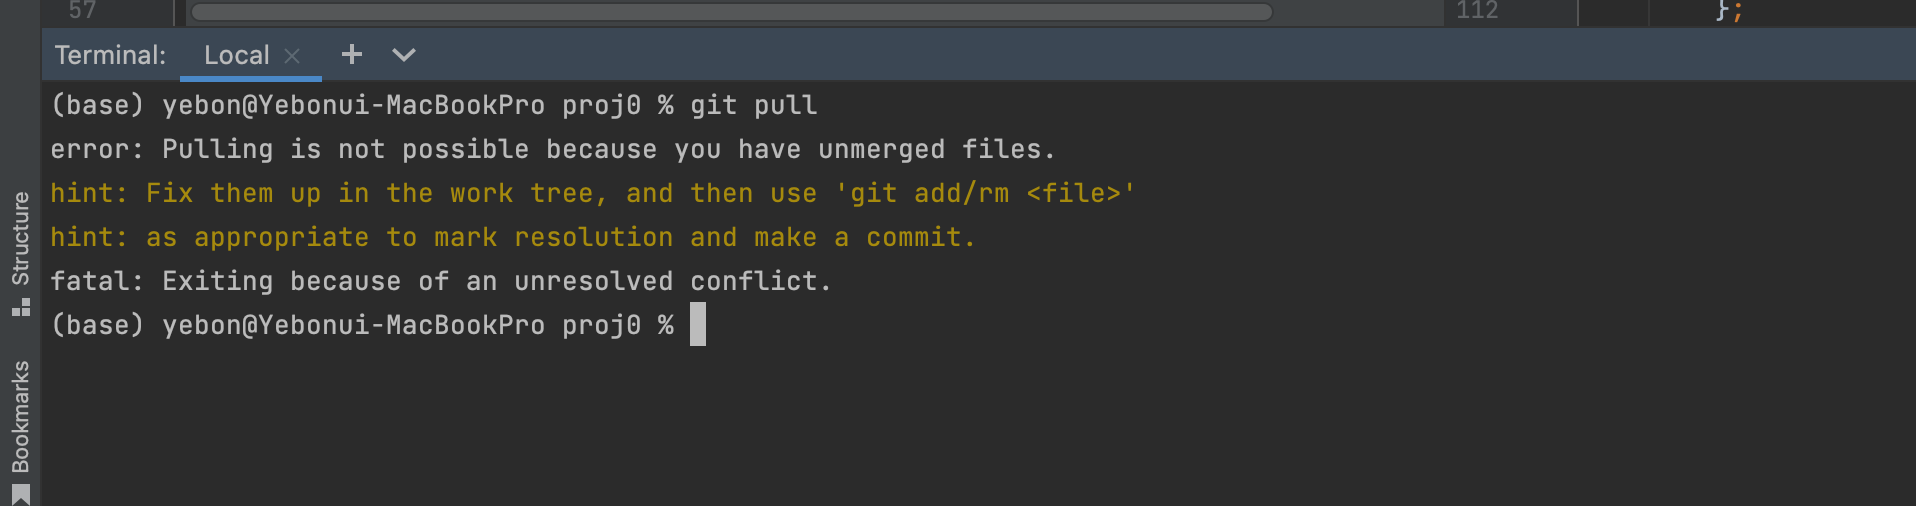This screenshot has height=506, width=1916.
Task: Click the Terminal tool window label
Action: 110,56
